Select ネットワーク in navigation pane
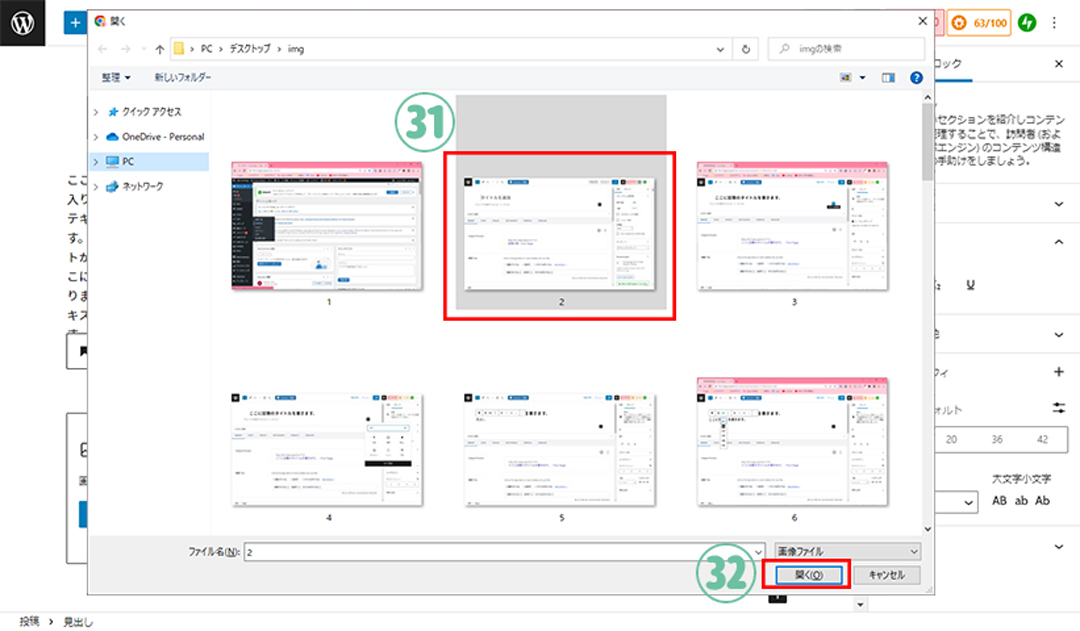The image size is (1080, 631). tap(143, 186)
